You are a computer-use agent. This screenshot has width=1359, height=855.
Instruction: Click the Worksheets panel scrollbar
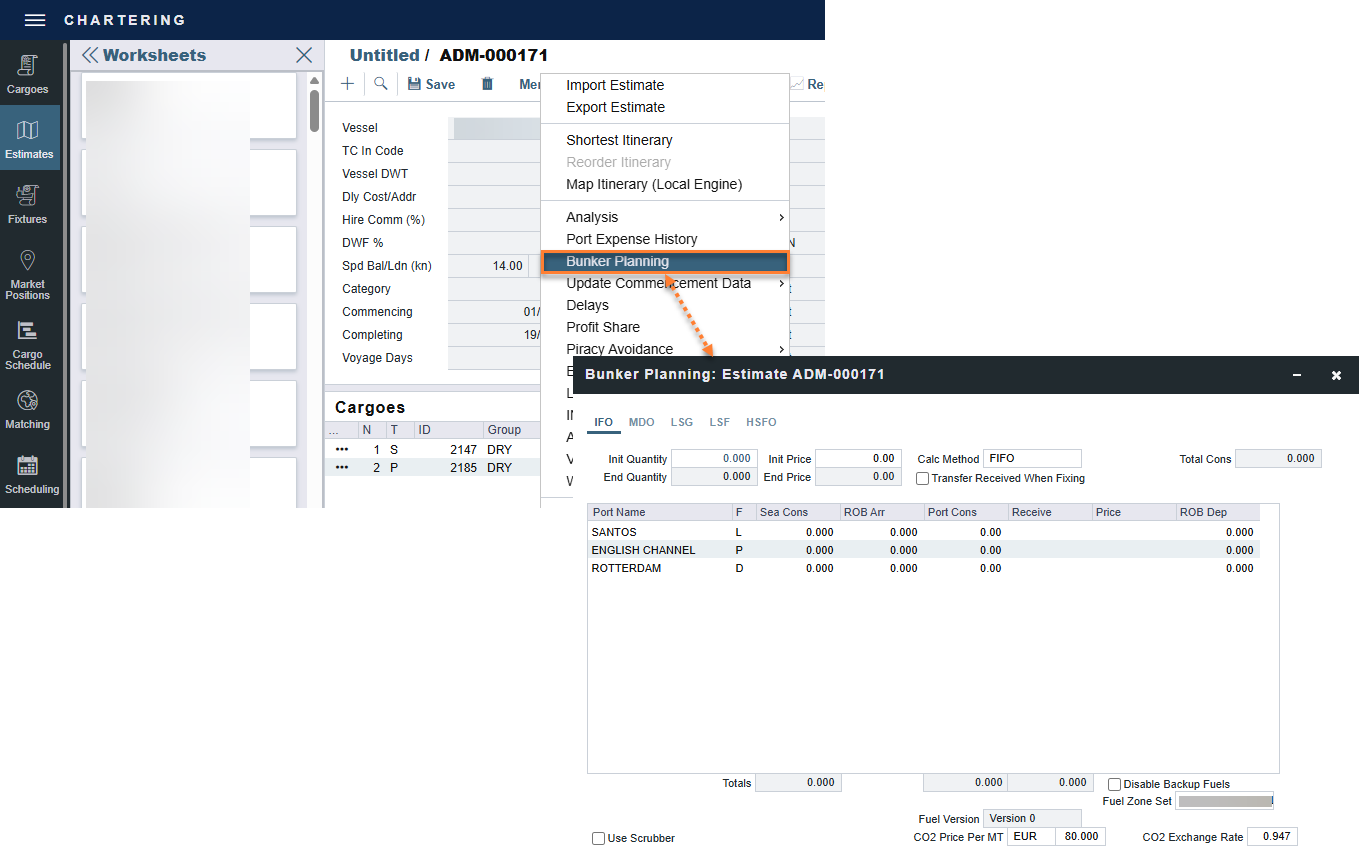(x=314, y=111)
